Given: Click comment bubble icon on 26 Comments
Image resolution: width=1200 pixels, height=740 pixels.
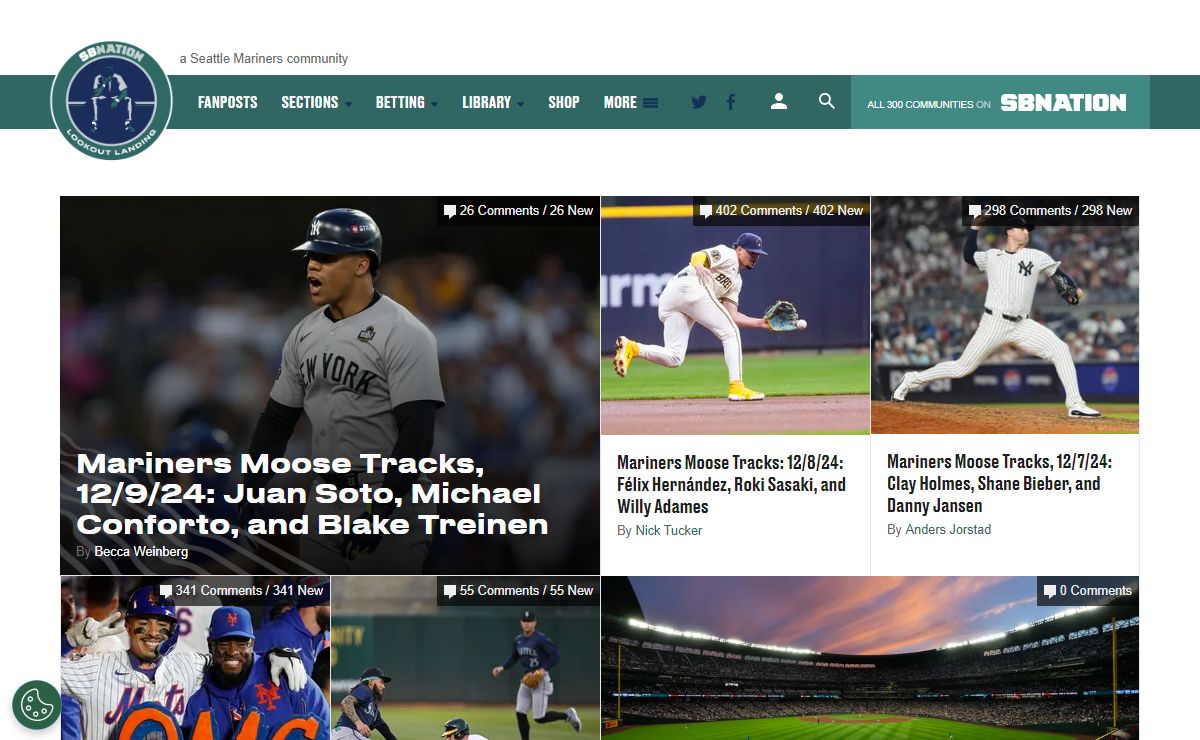Looking at the screenshot, I should (x=450, y=211).
